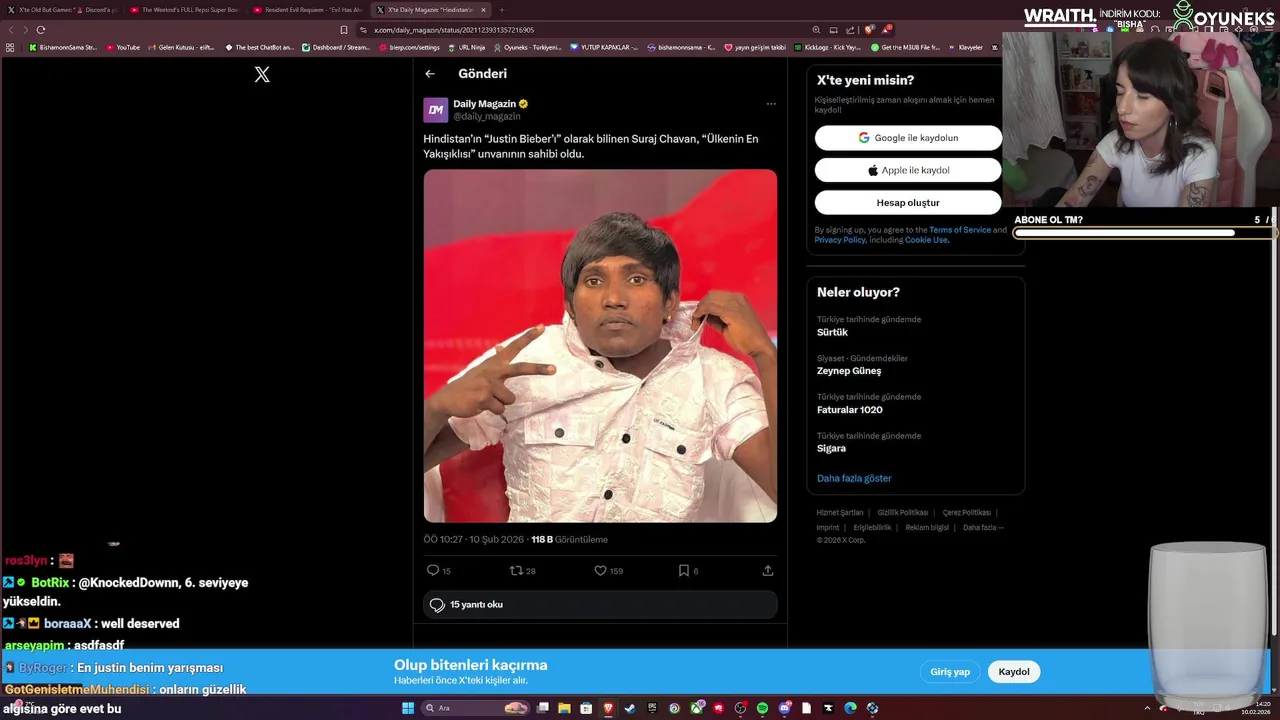Switch to the X'te Old But Gamer tab
Screen dimensions: 1280x720
point(62,10)
